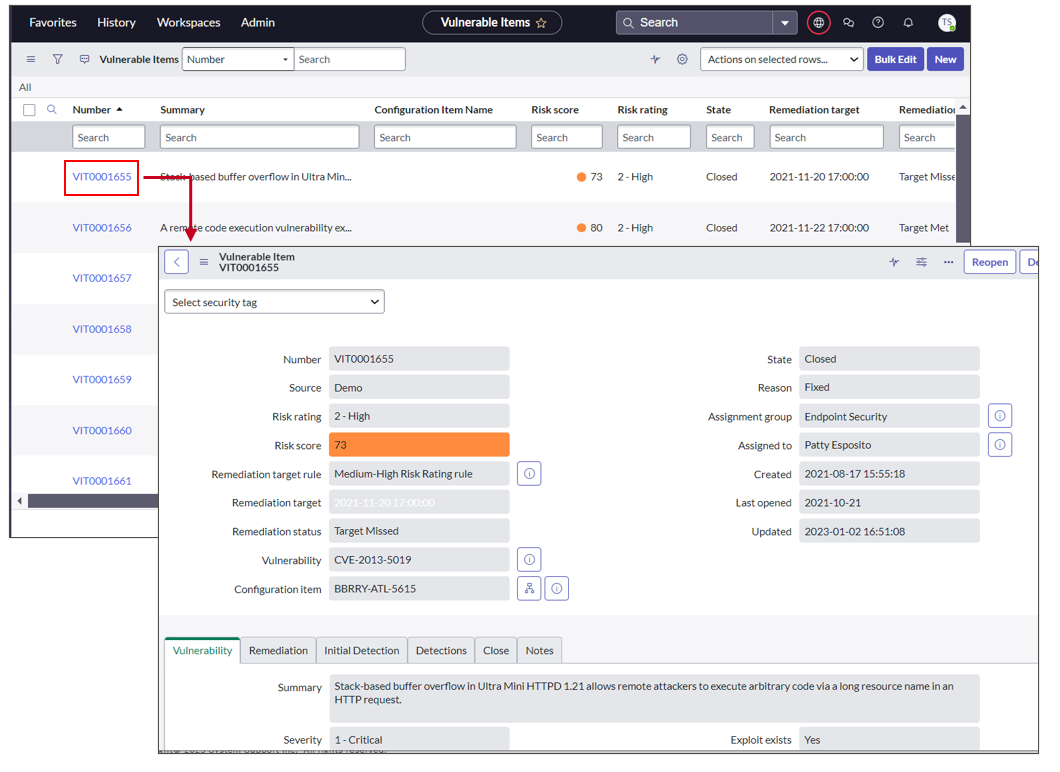
Task: Switch to the Remediation tab
Action: [x=278, y=650]
